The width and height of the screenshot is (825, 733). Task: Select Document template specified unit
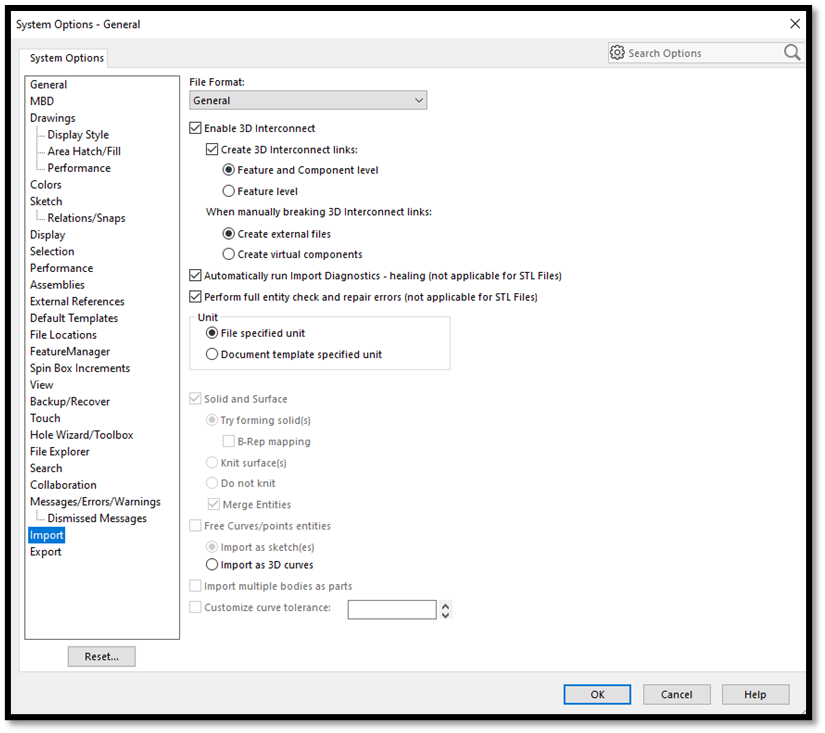pyautogui.click(x=211, y=354)
